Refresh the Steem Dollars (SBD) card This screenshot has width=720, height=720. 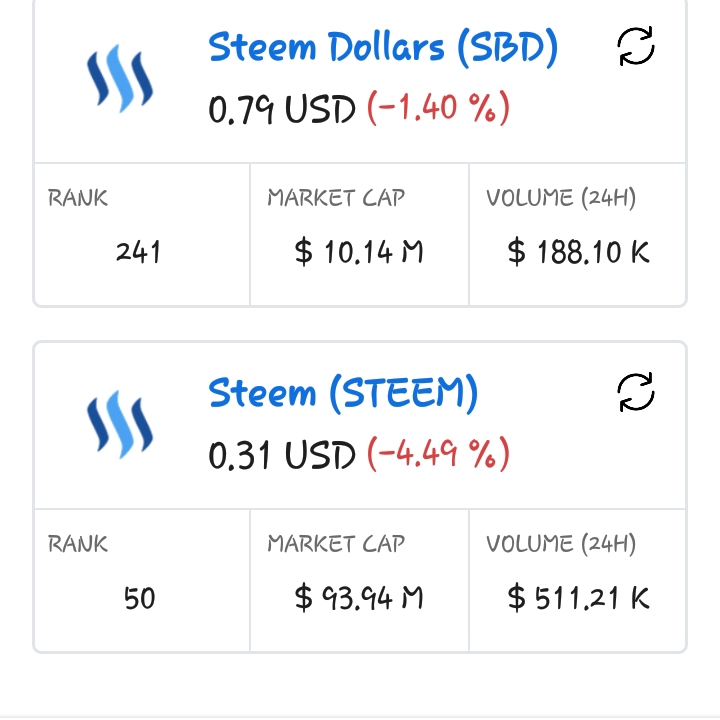pos(636,46)
